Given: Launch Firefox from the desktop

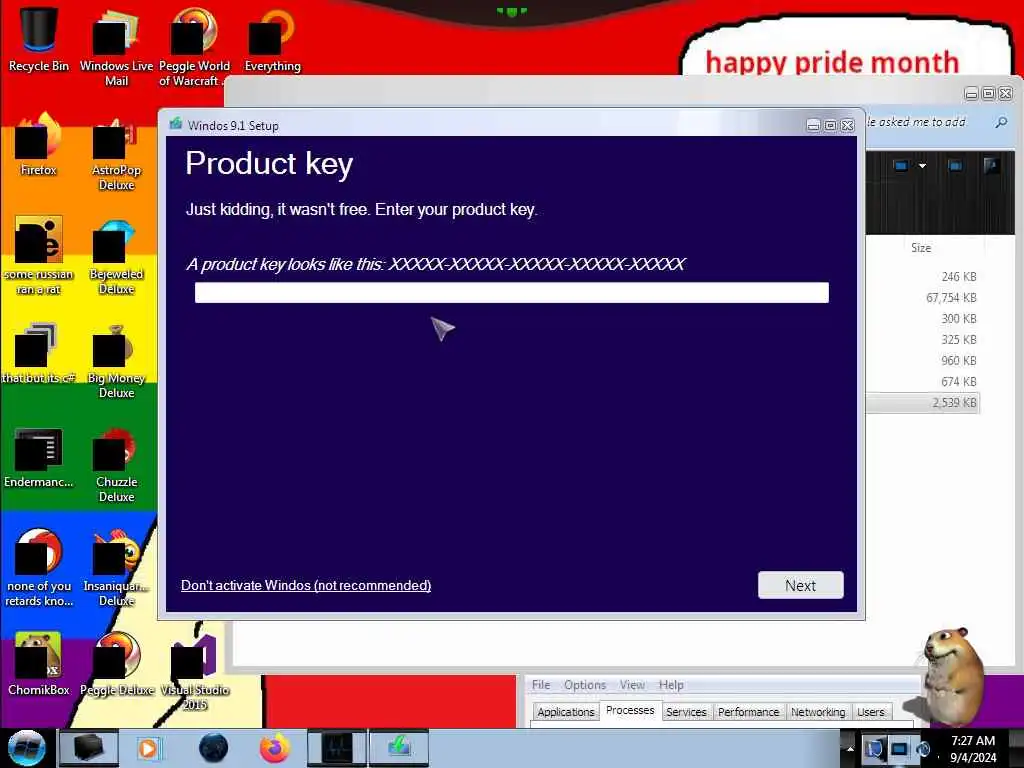Looking at the screenshot, I should click(x=39, y=144).
